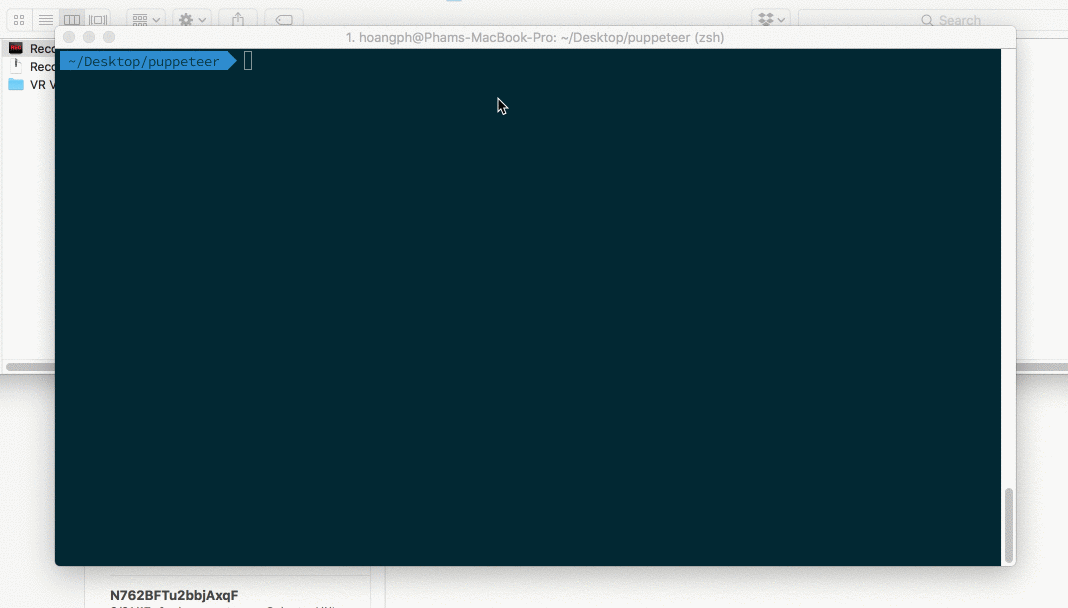Click the terminal window title bar
The height and width of the screenshot is (608, 1068).
tap(535, 38)
